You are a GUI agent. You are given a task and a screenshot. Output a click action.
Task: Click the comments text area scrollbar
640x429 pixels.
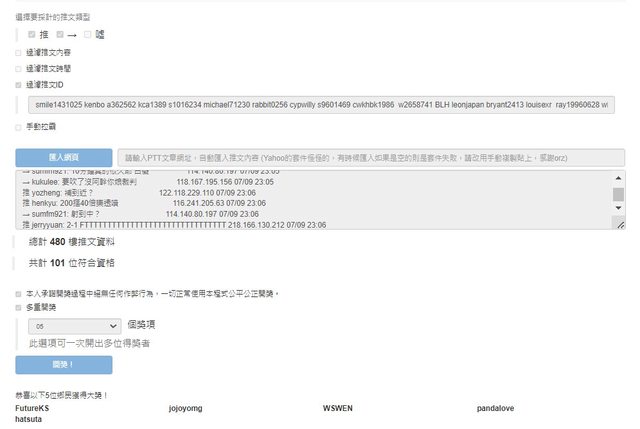[618, 195]
